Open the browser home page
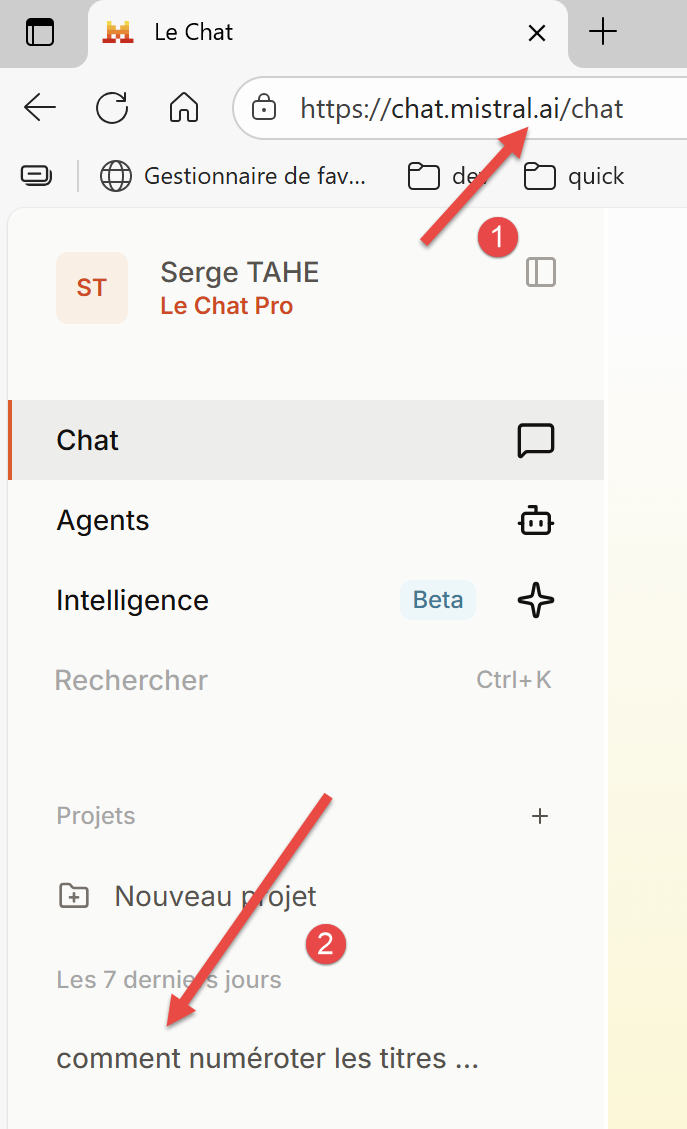 [184, 108]
